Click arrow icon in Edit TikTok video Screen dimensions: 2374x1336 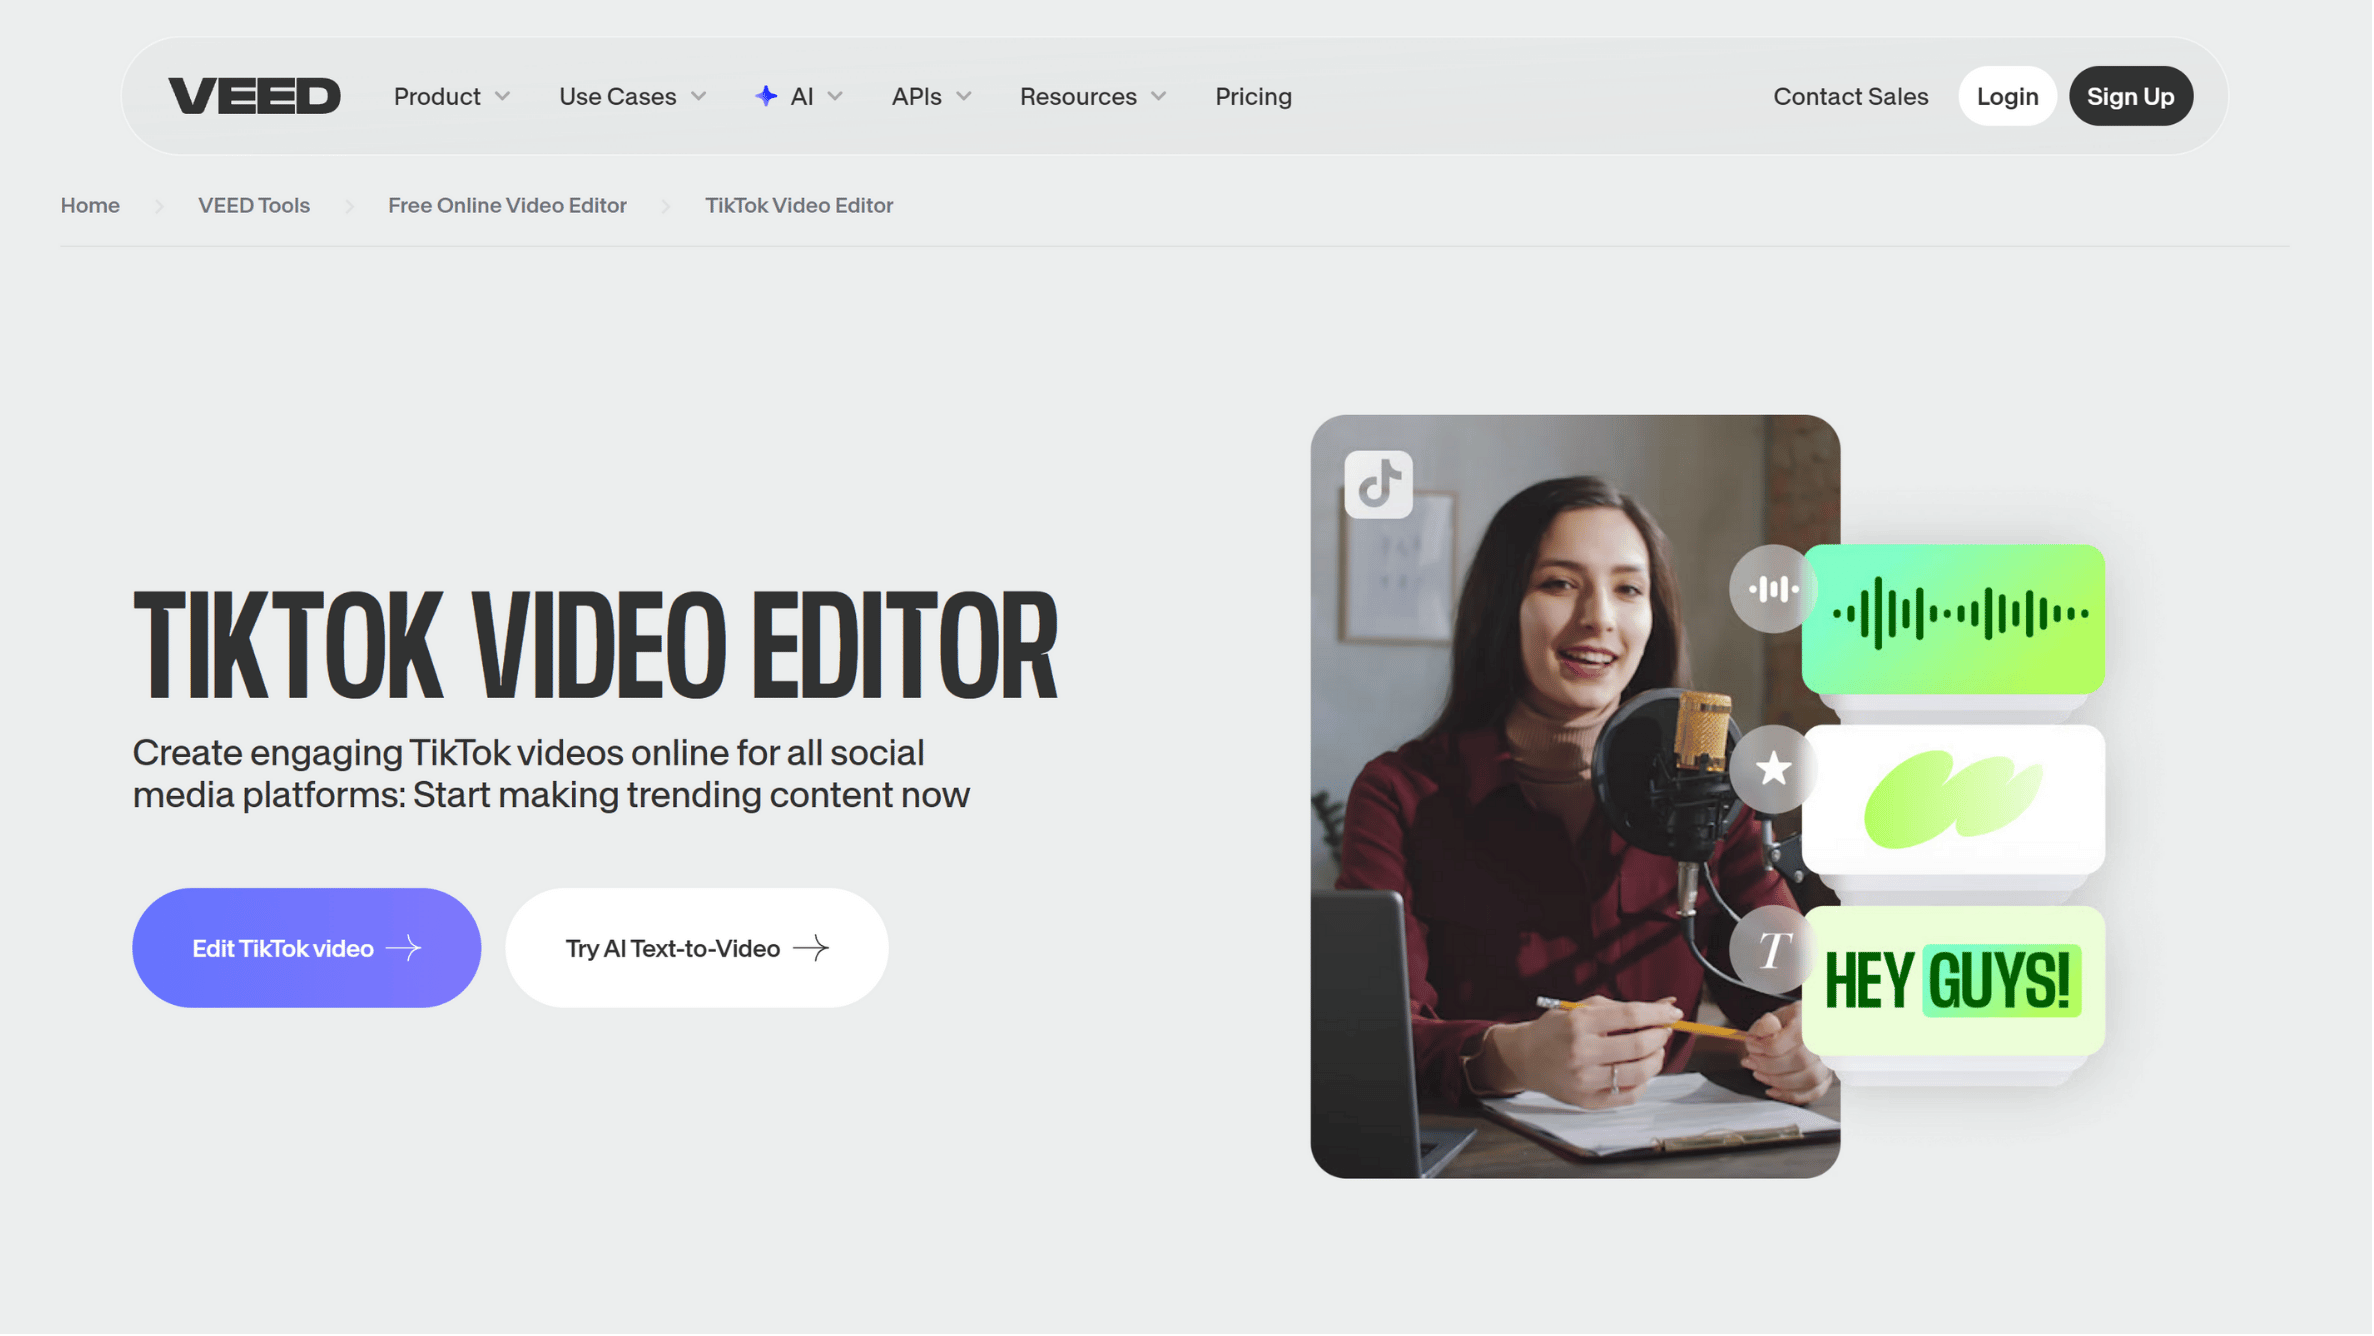[x=404, y=949]
